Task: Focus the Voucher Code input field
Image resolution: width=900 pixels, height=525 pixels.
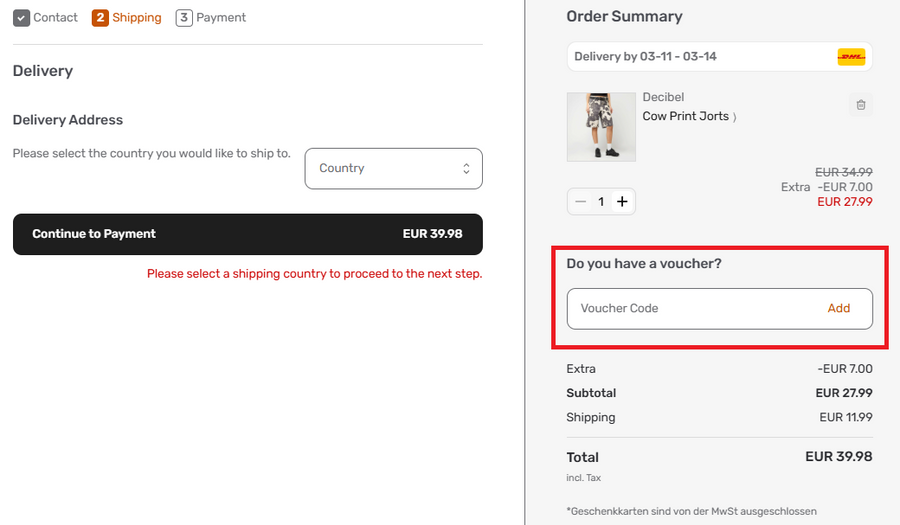Action: click(690, 308)
